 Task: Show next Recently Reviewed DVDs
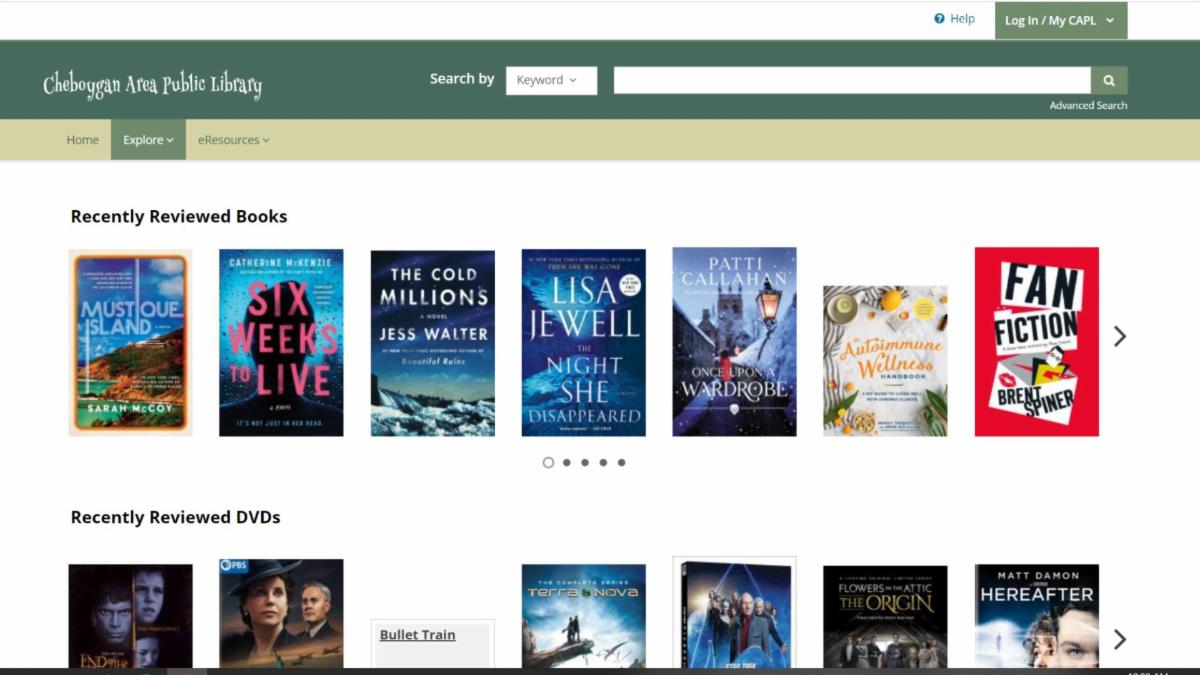[1120, 639]
